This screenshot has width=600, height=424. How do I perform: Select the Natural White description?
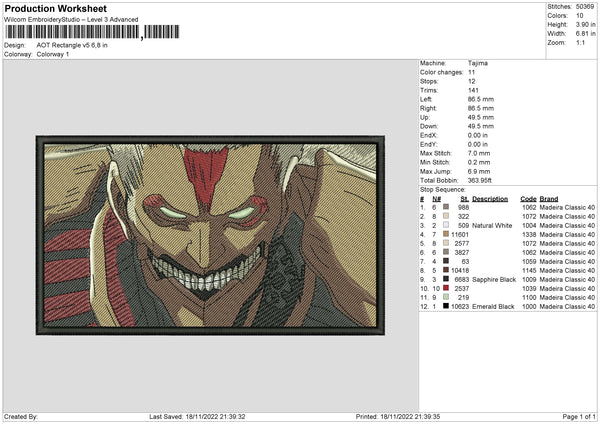coord(492,226)
